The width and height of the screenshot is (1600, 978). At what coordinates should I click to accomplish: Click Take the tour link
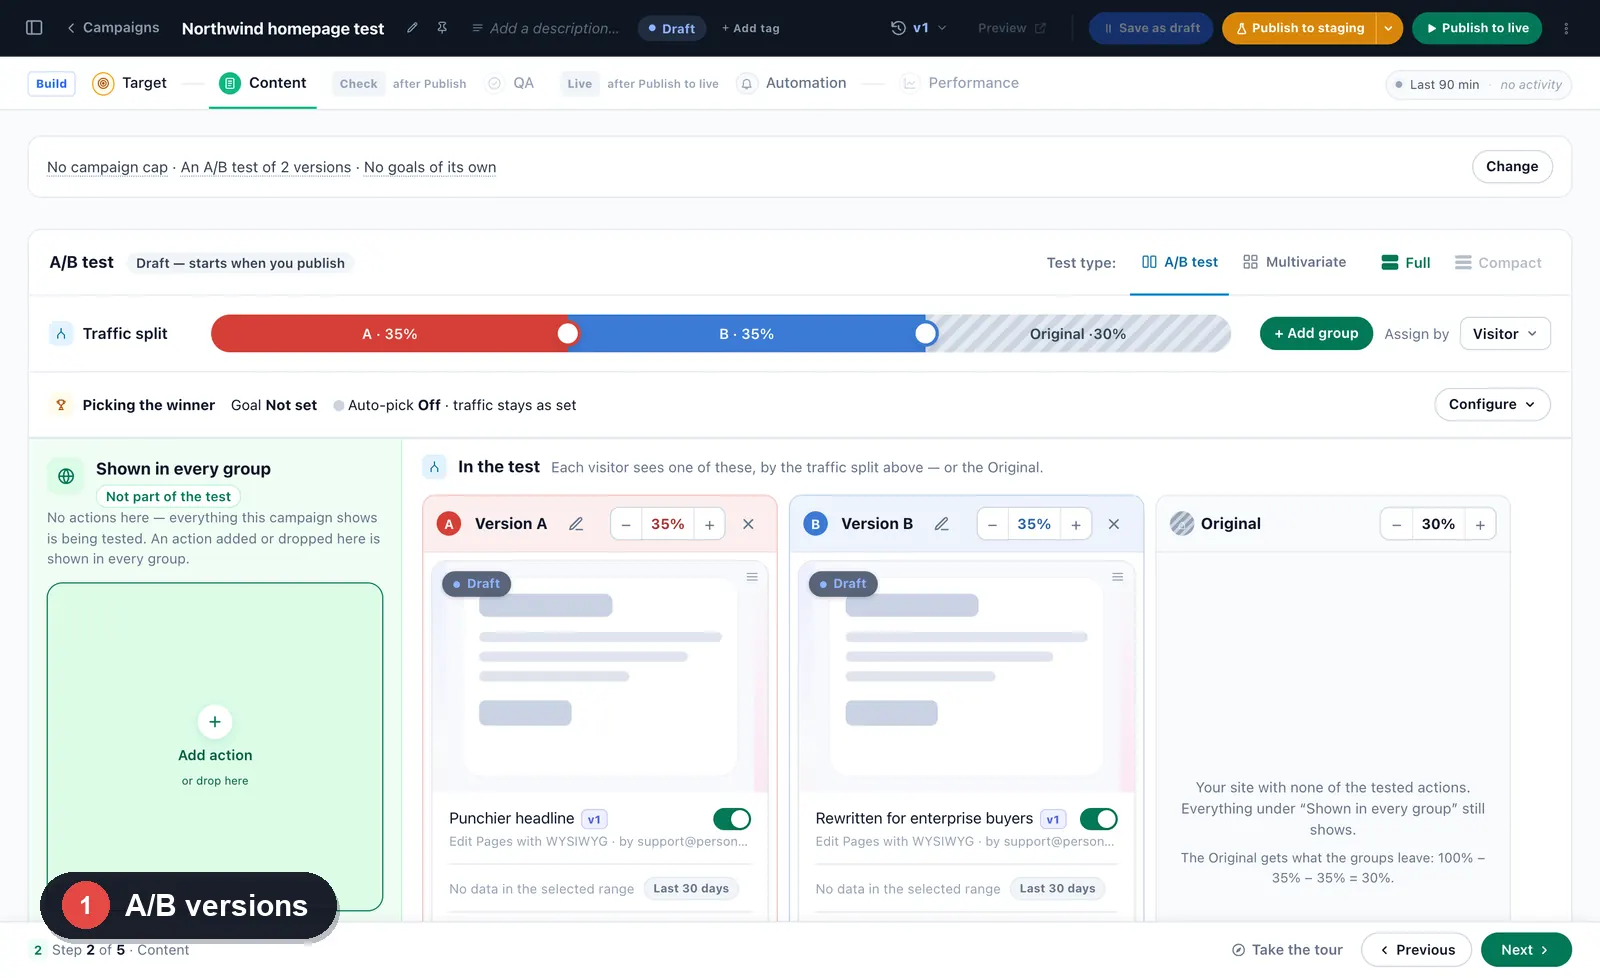click(1287, 950)
